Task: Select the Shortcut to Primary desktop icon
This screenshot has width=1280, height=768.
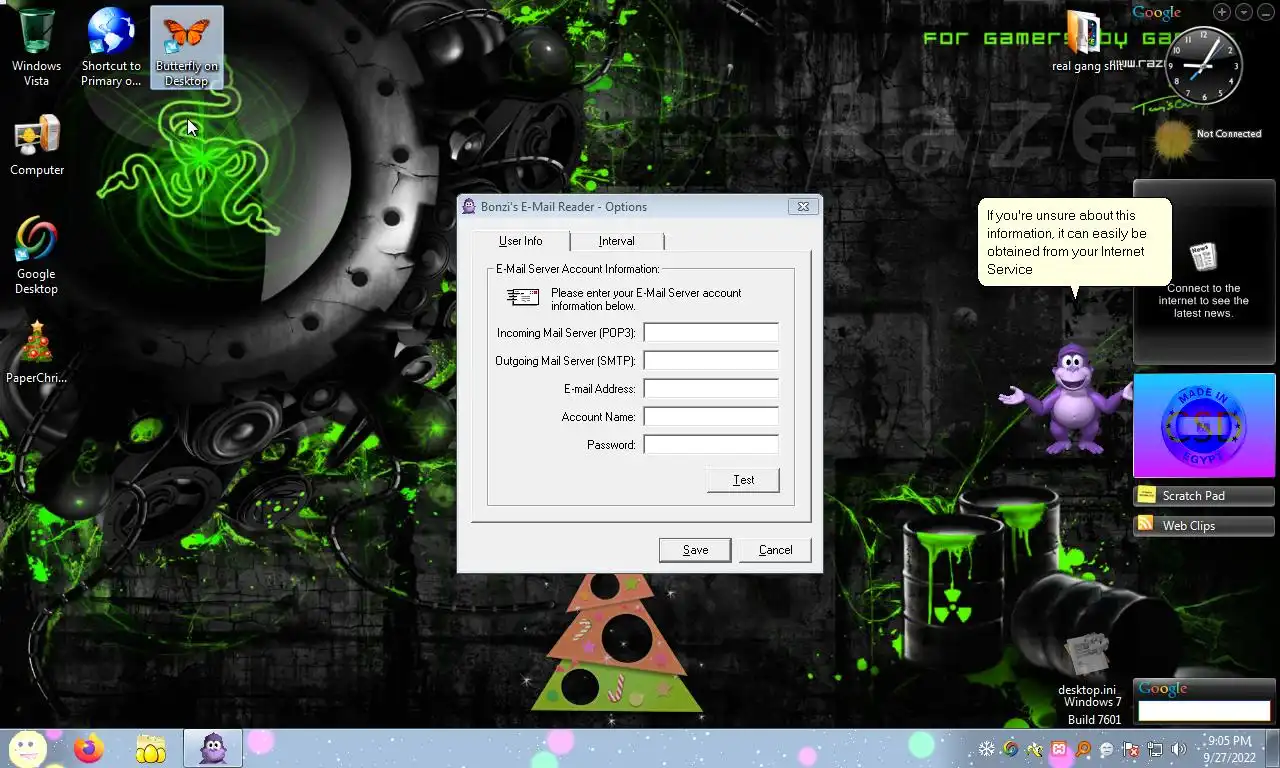Action: click(111, 47)
